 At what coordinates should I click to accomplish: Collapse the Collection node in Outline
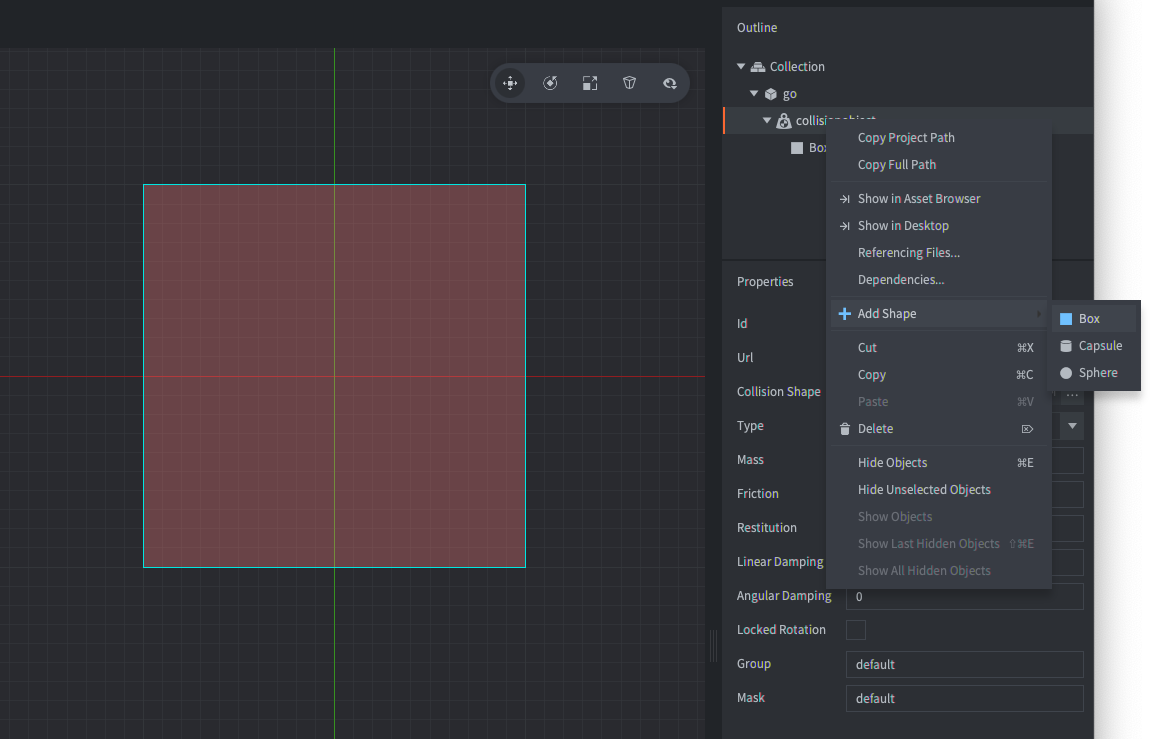740,66
